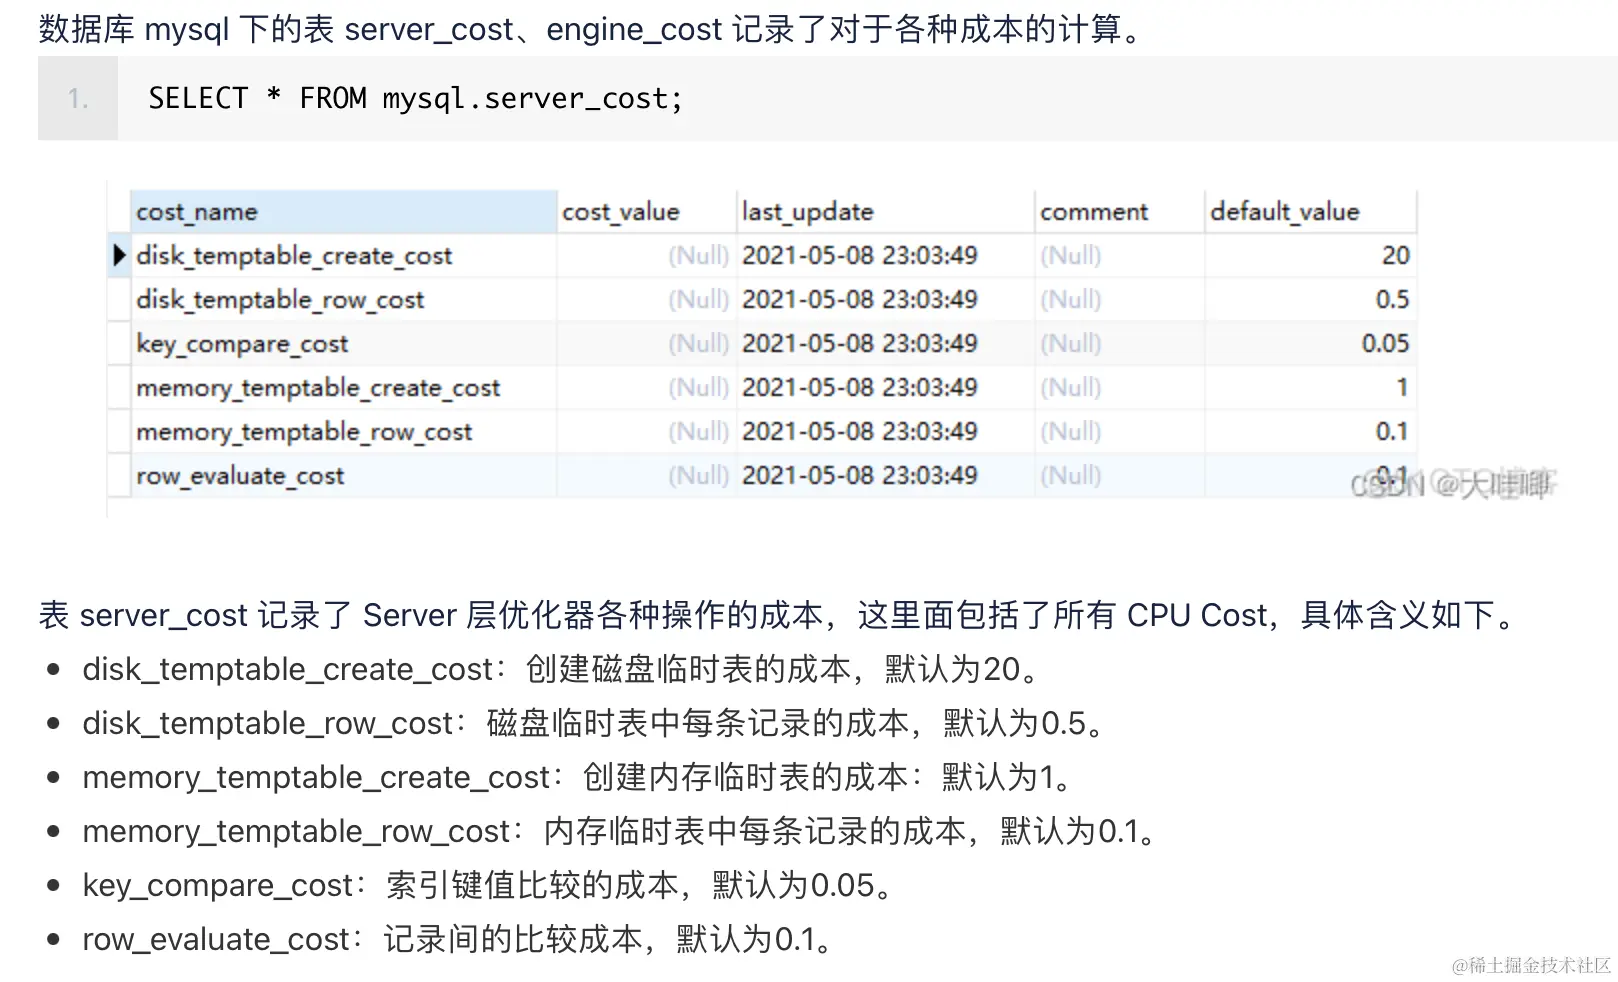This screenshot has width=1618, height=982.
Task: Select the key_compare_cost table cell
Action: (344, 344)
